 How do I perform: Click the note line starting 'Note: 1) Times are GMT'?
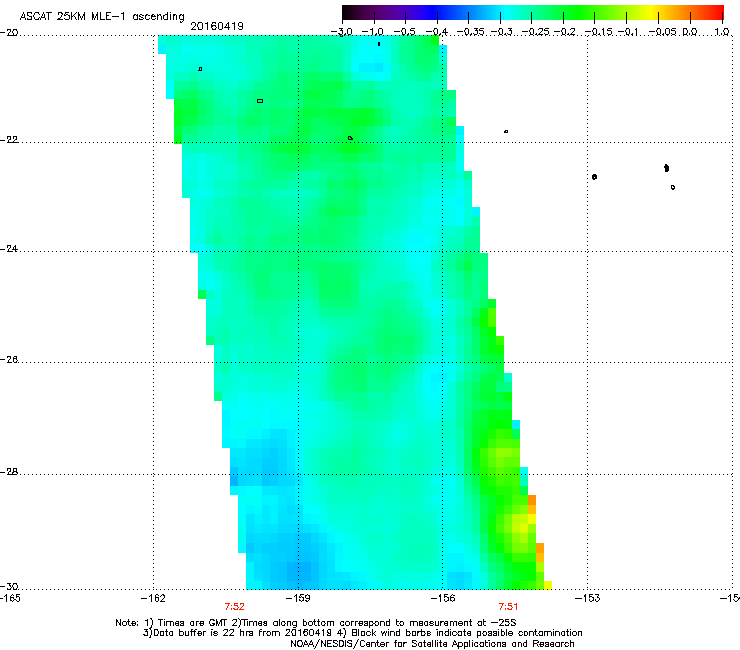316,623
